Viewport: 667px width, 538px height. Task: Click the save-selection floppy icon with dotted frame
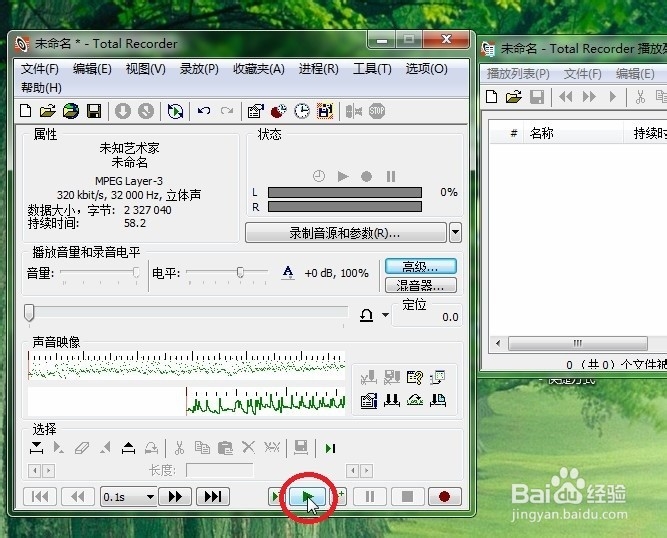click(x=325, y=111)
